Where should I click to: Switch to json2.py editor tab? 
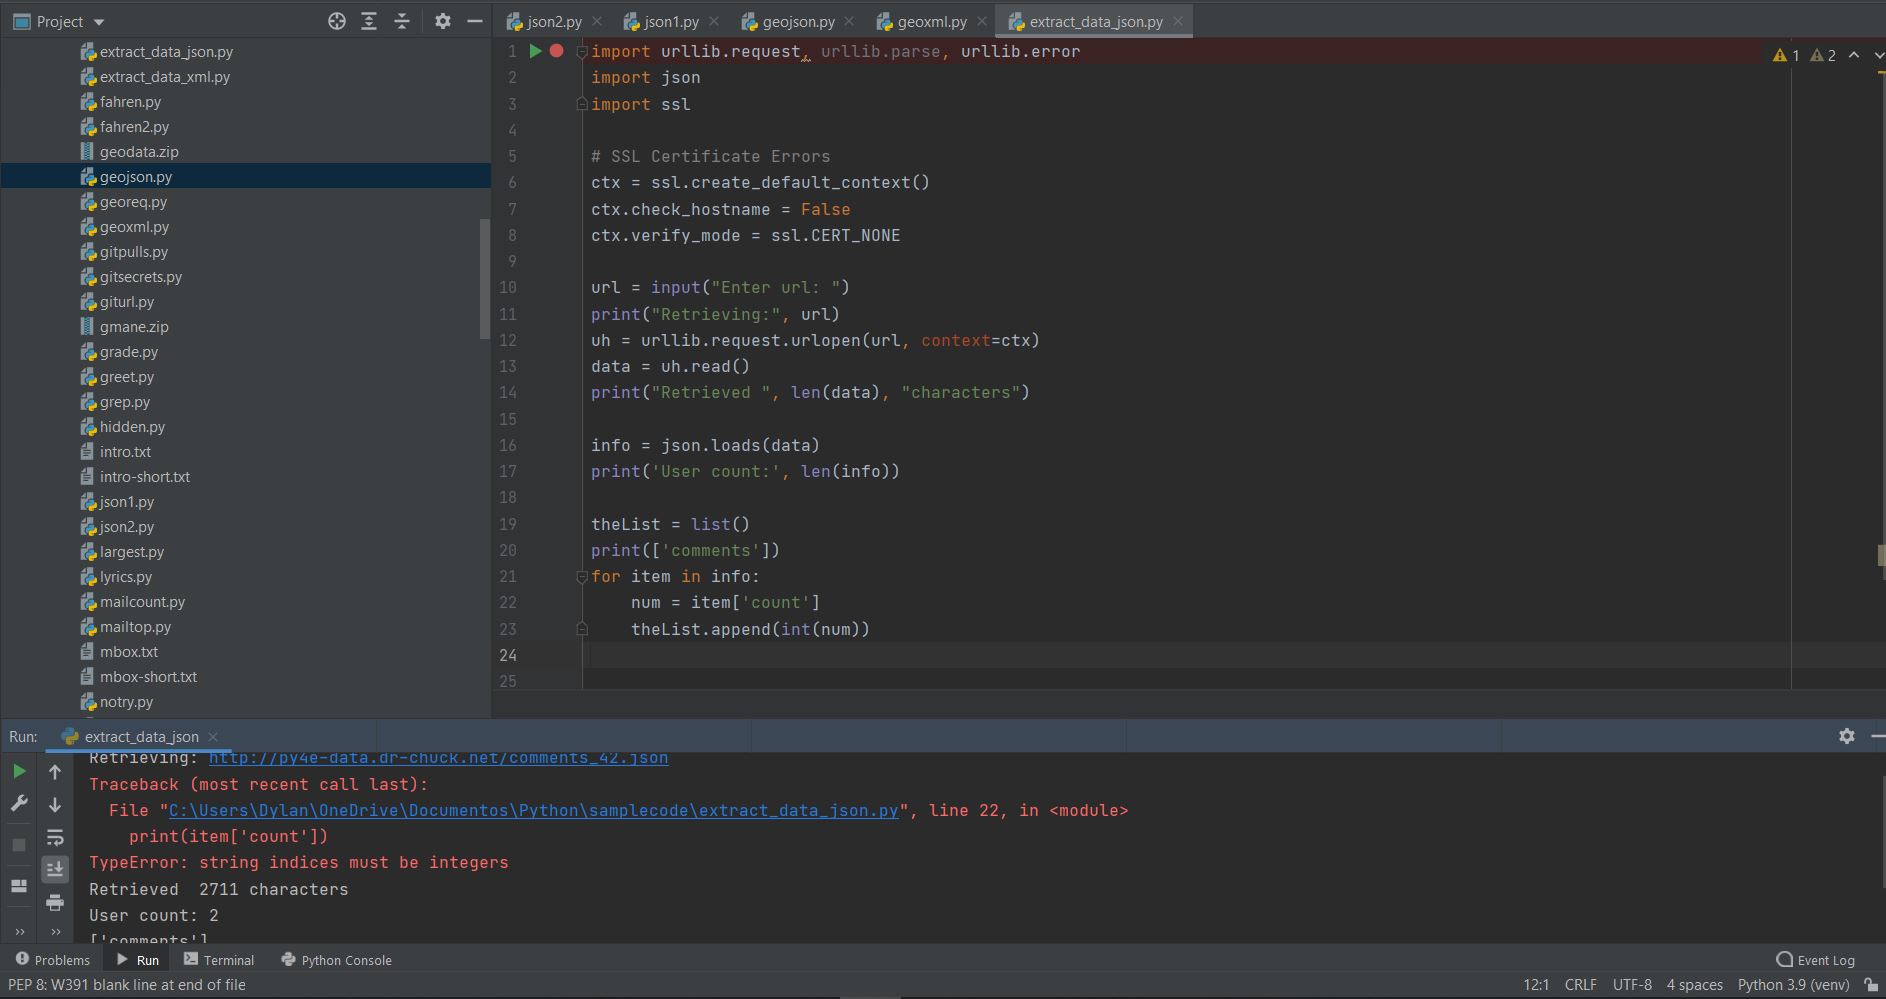[554, 21]
